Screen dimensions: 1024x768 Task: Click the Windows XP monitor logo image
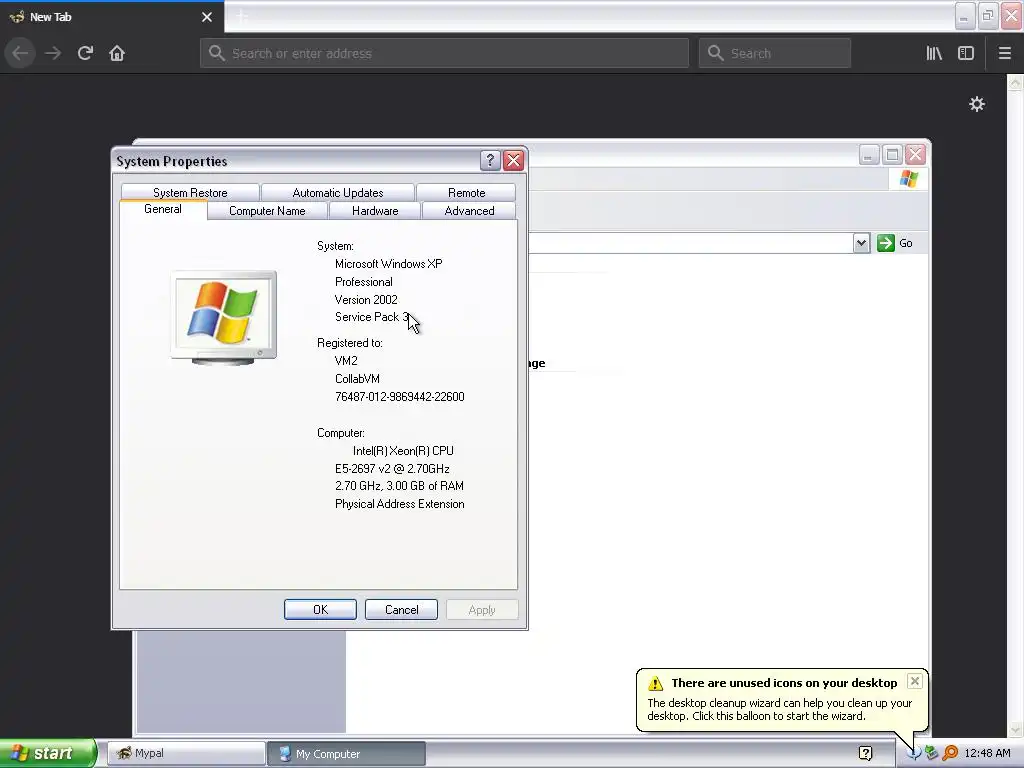[224, 318]
